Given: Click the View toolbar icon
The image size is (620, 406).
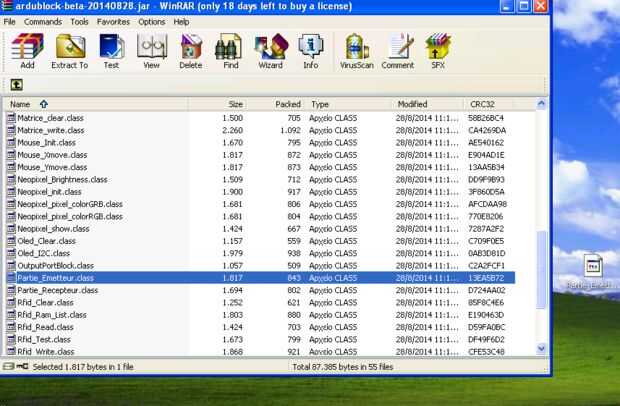Looking at the screenshot, I should [x=151, y=51].
